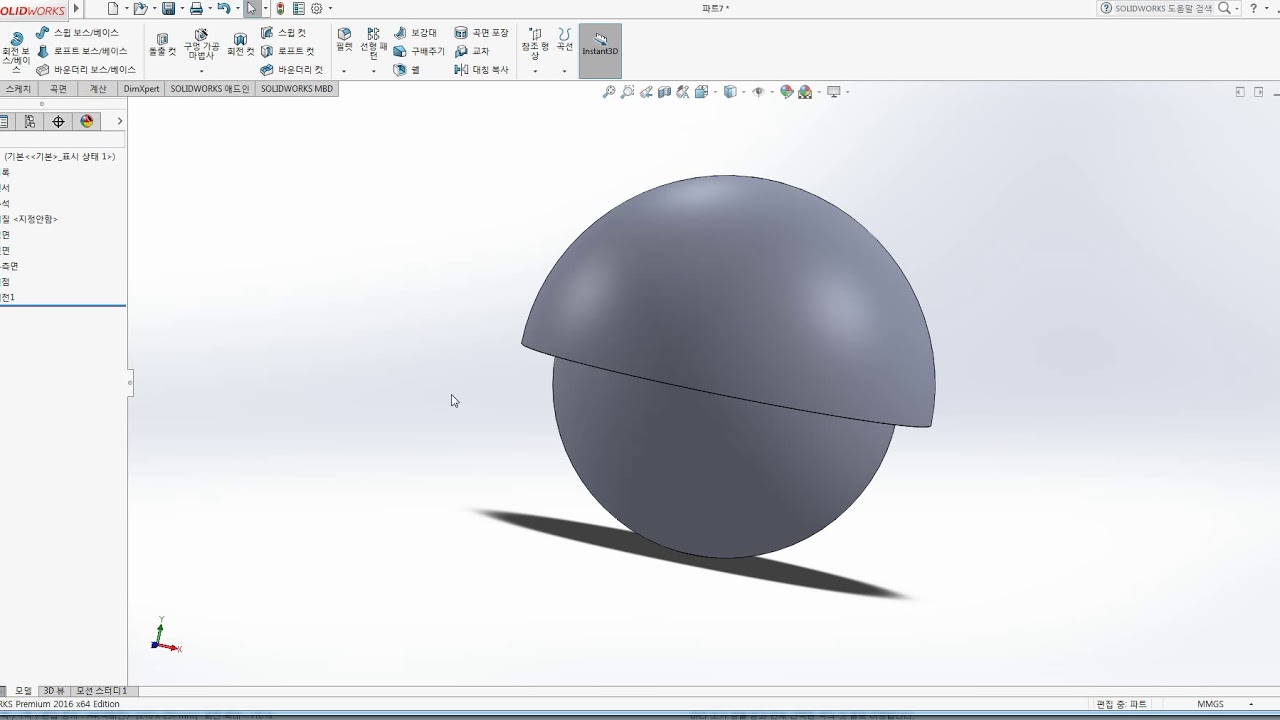Viewport: 1280px width, 720px height.
Task: Click the Zoom to Fit icon
Action: [608, 92]
